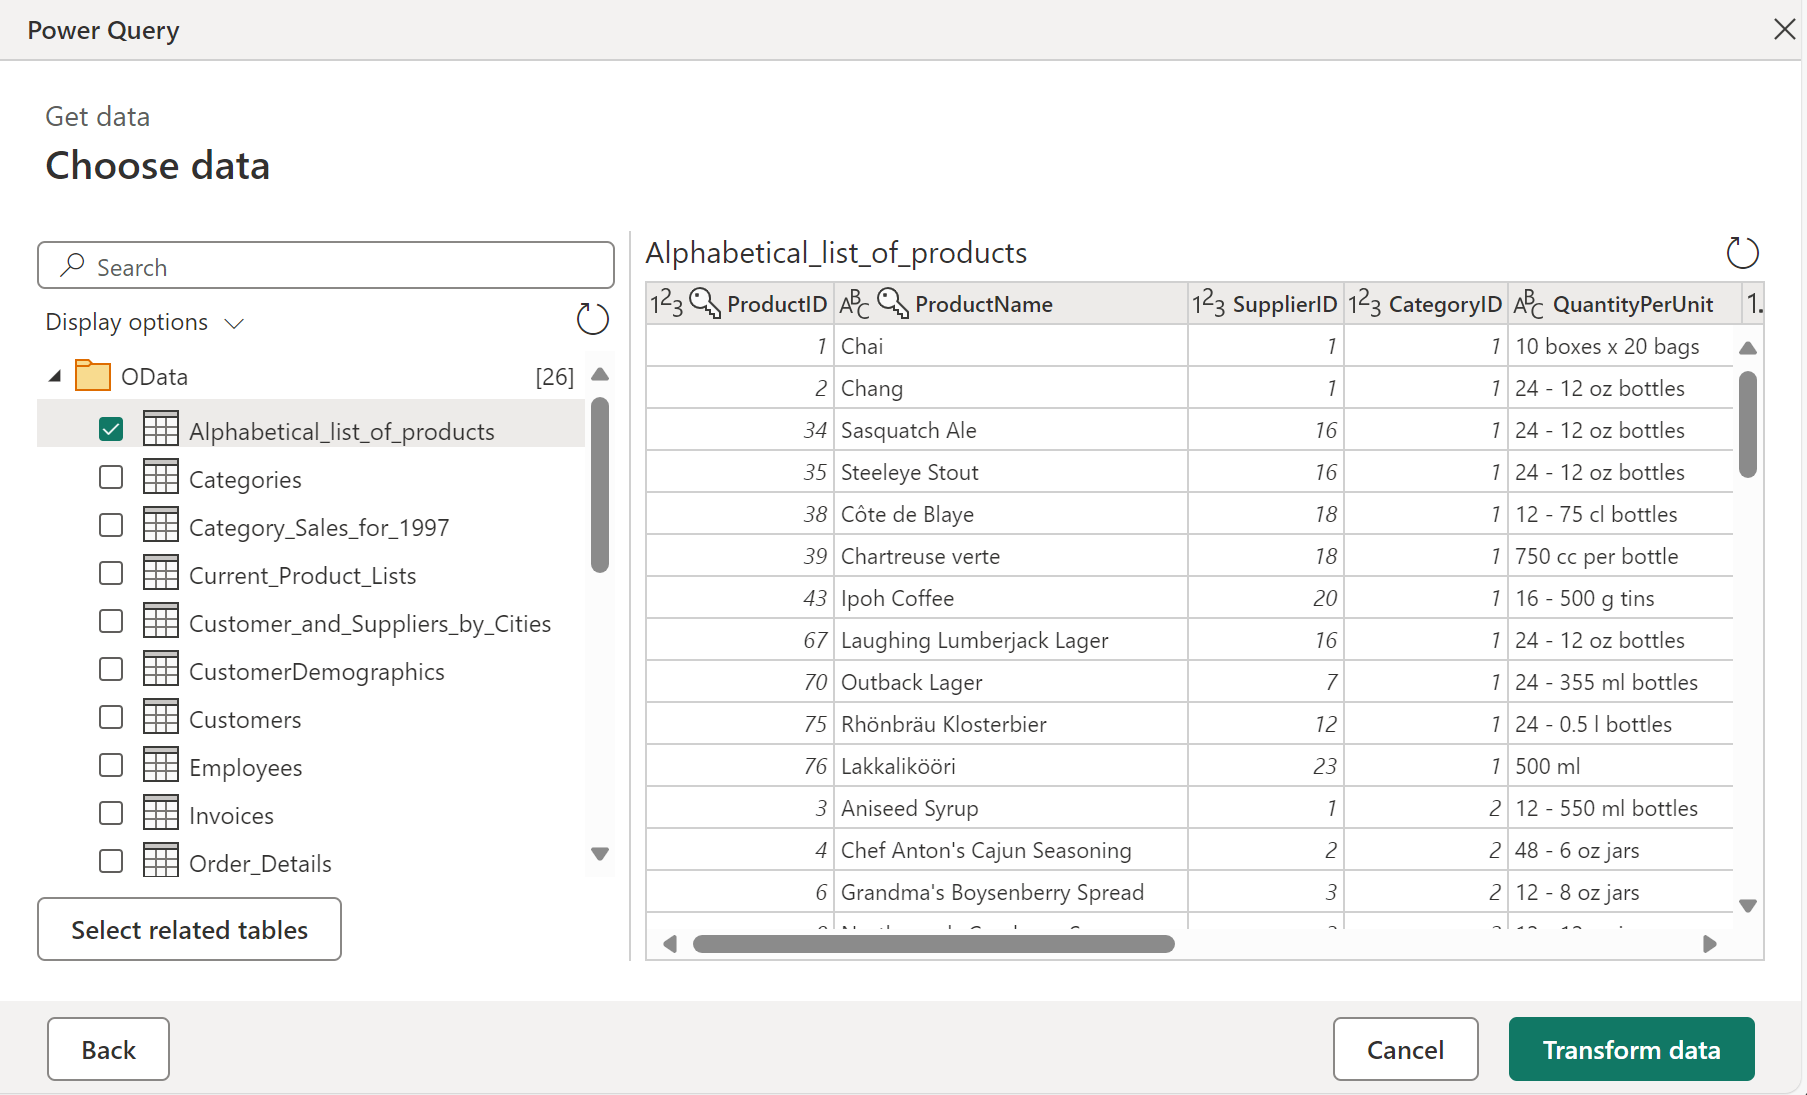Click the ProductID column key icon
1807x1095 pixels.
point(705,303)
